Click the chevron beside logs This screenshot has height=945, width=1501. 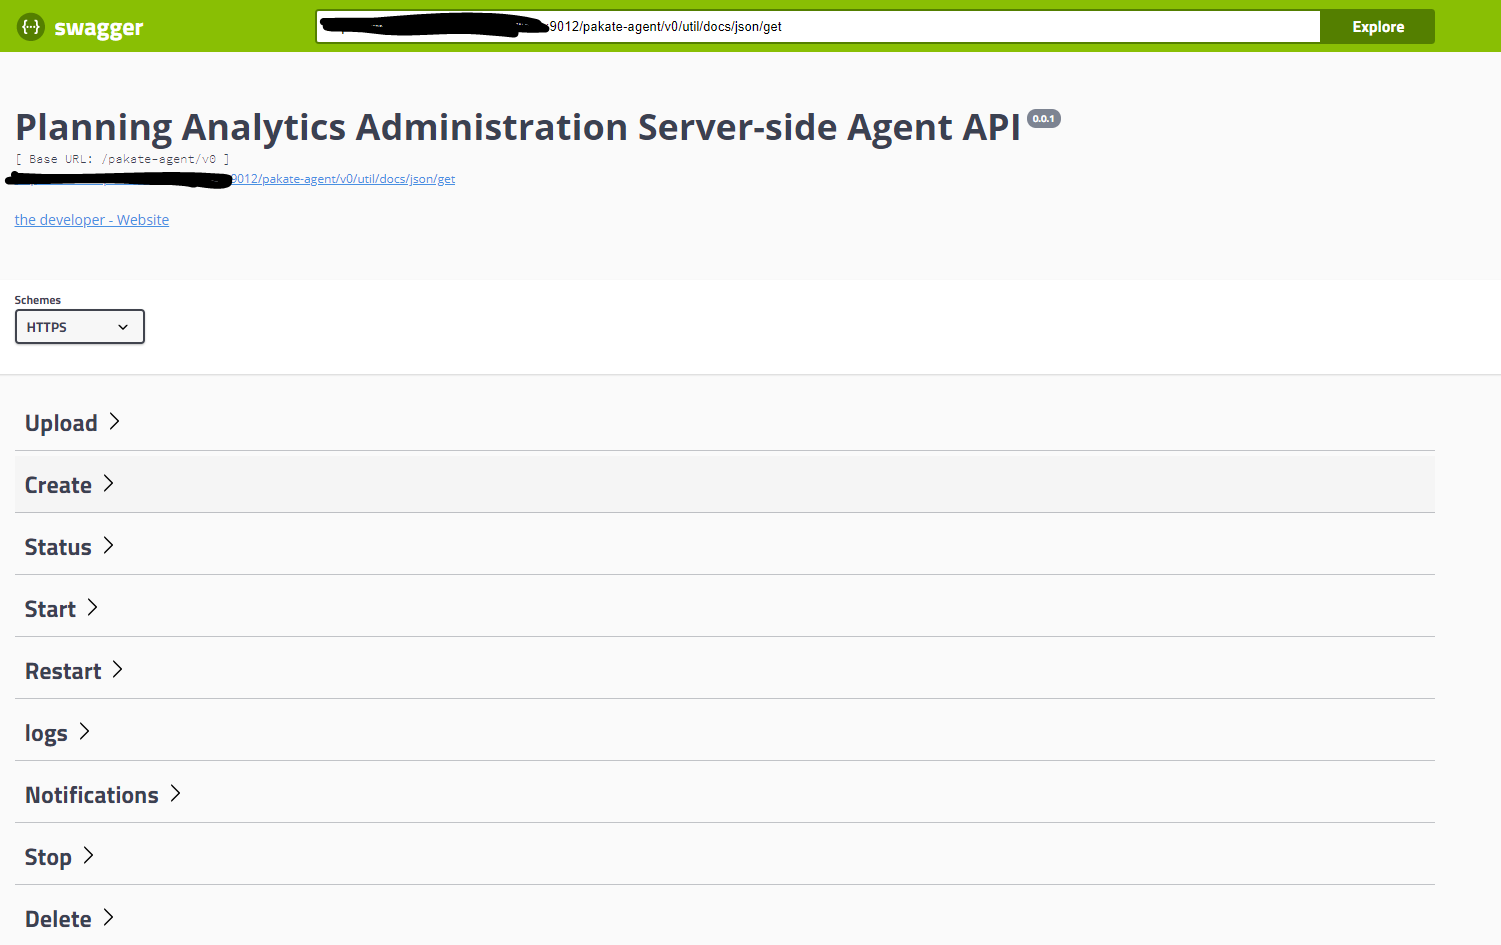point(84,732)
